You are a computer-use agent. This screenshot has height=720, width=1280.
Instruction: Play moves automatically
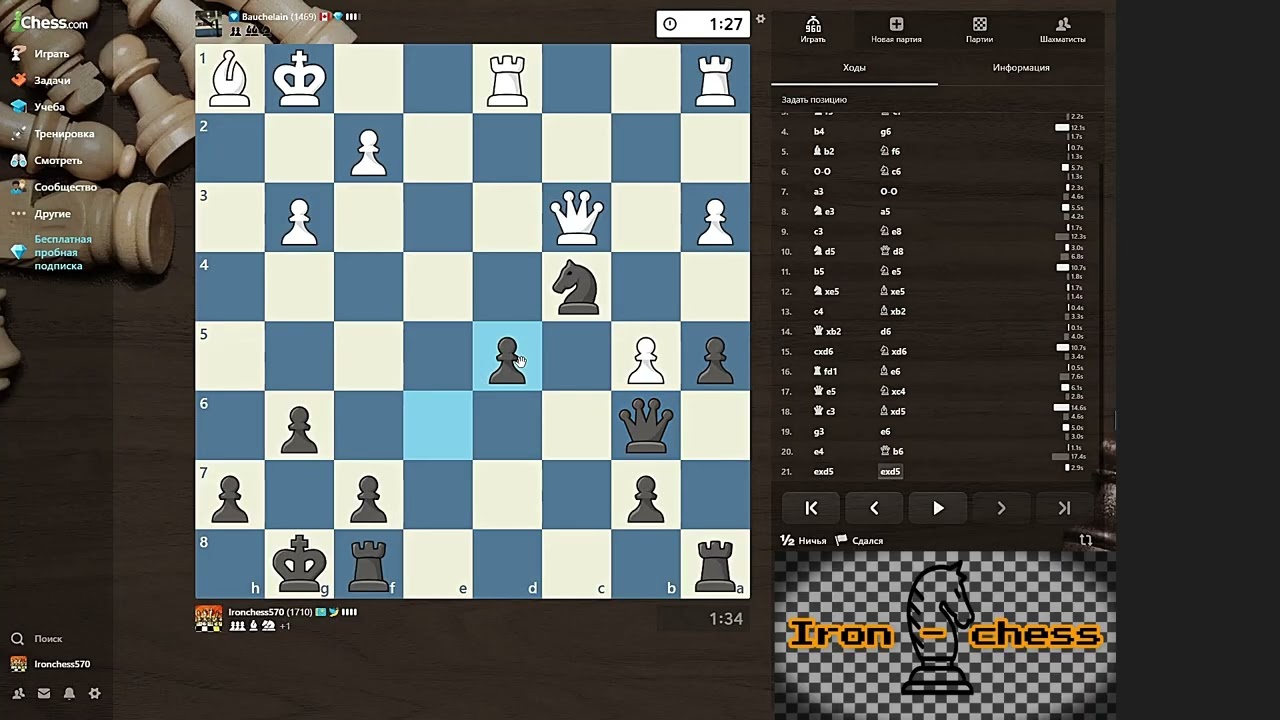[x=938, y=508]
